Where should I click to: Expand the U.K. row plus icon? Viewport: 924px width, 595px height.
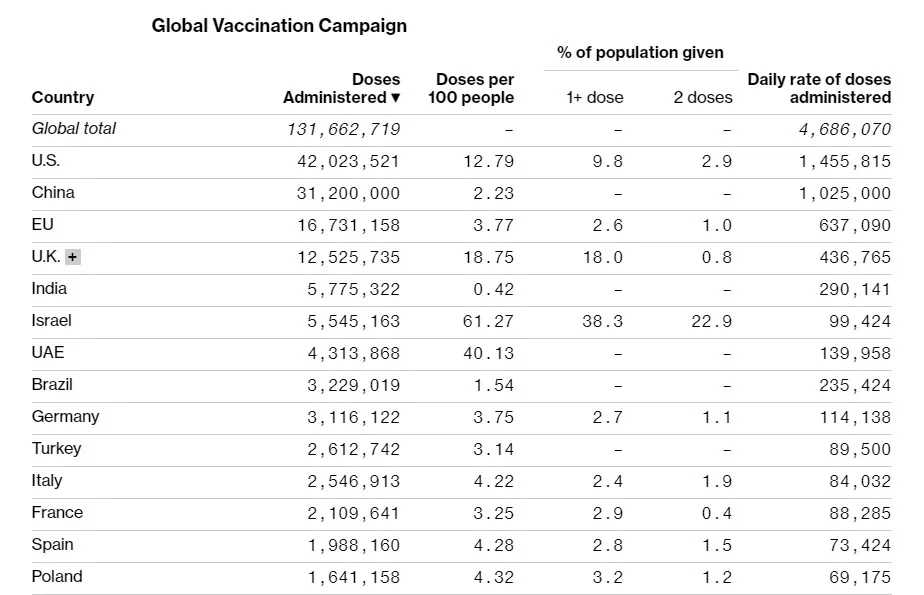[72, 257]
